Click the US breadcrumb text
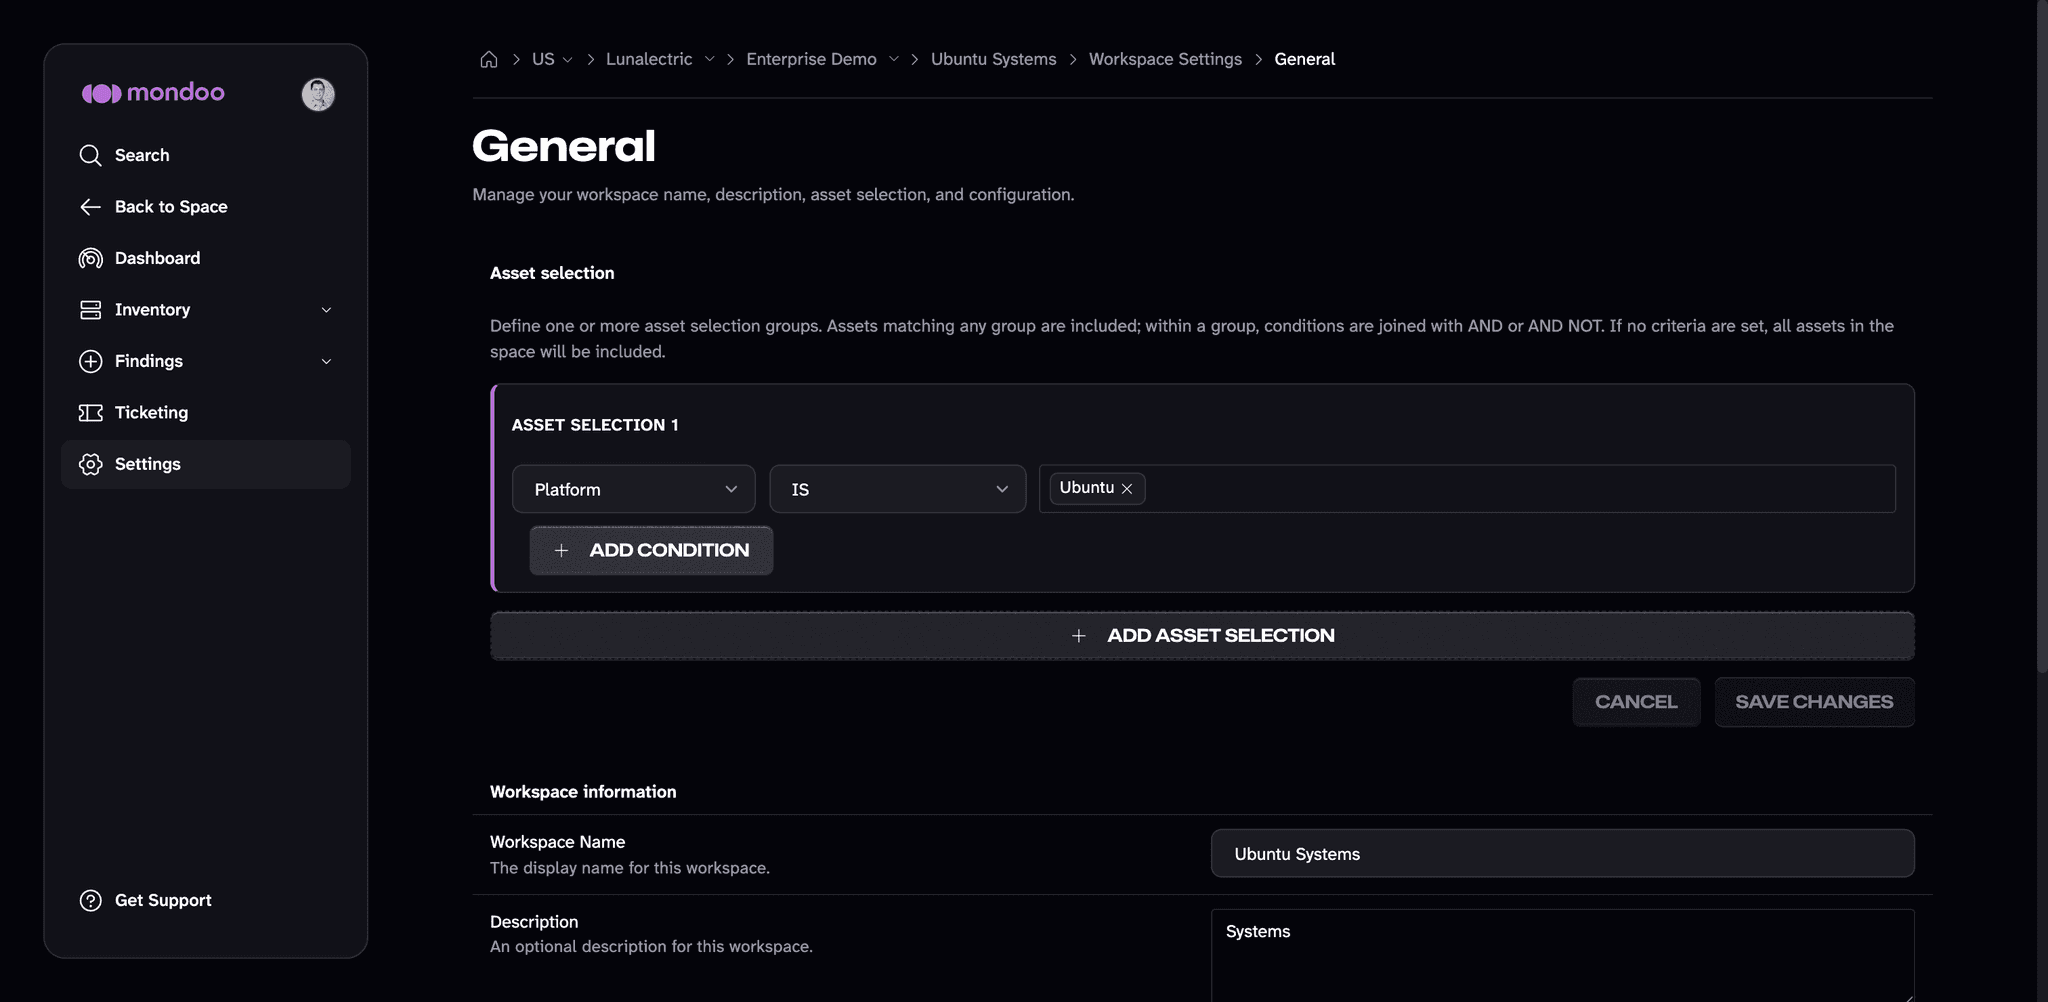The height and width of the screenshot is (1002, 2048). point(543,59)
